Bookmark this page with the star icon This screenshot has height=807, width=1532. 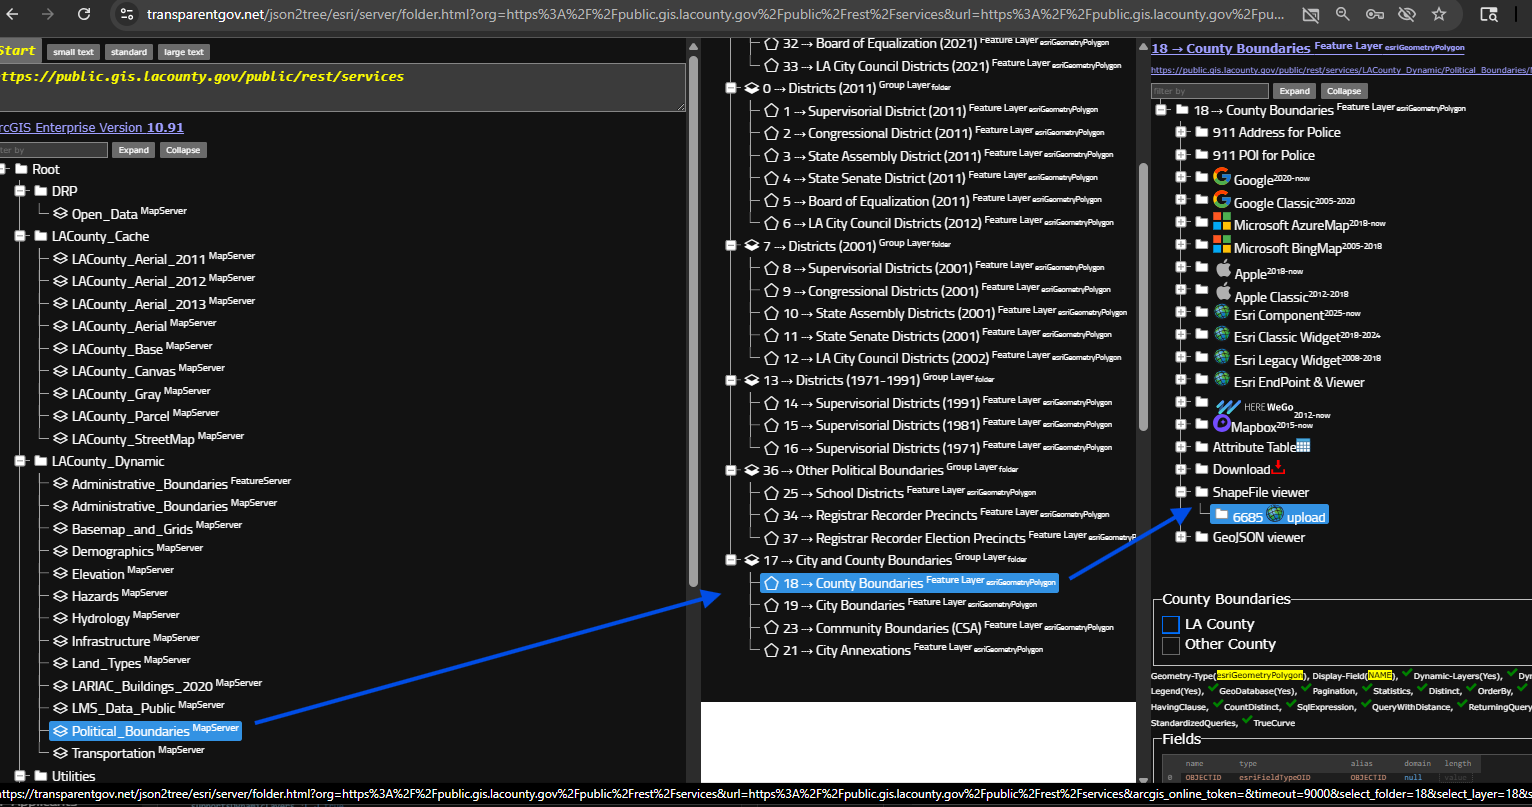click(1439, 14)
